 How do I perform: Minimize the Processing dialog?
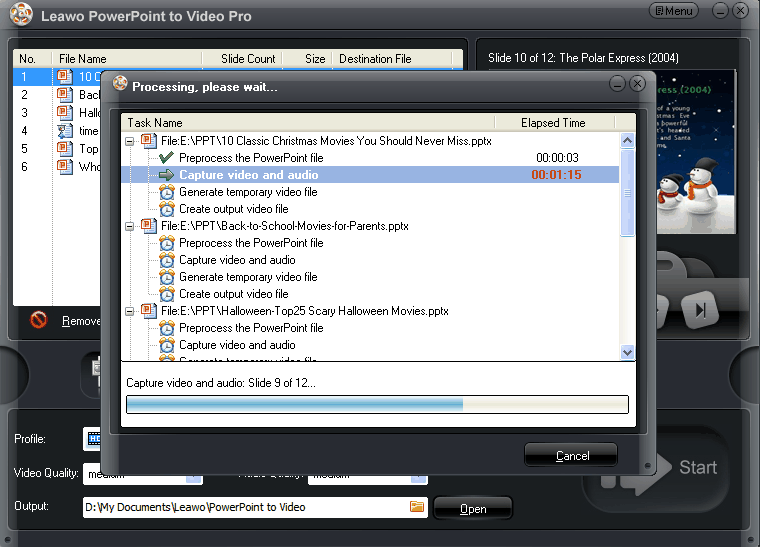(x=618, y=84)
